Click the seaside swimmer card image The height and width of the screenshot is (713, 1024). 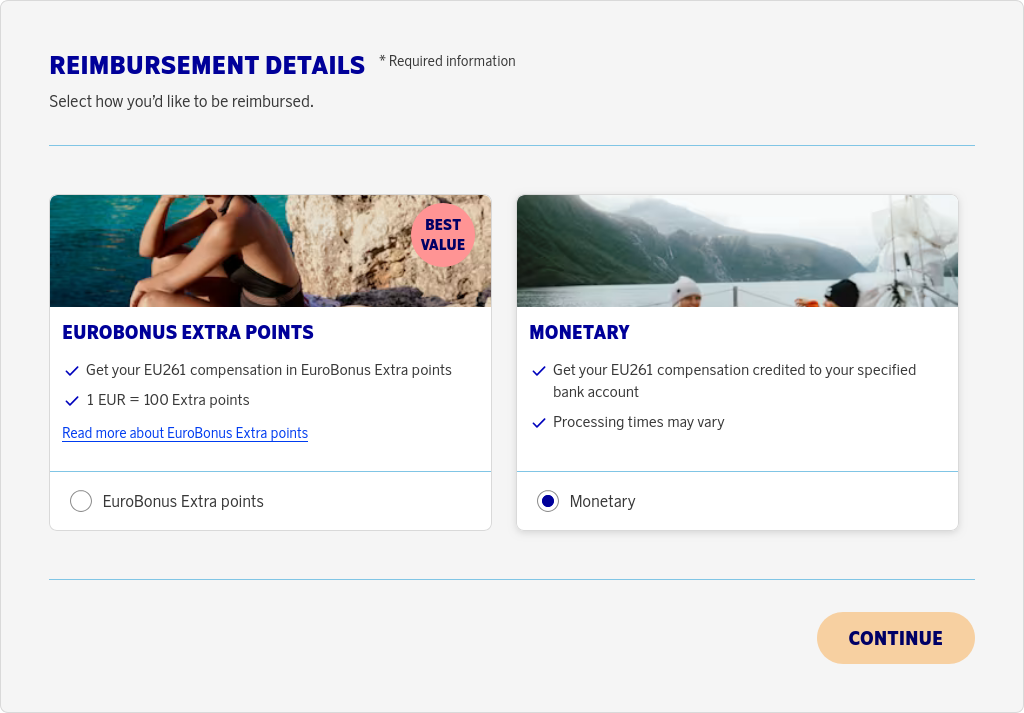pyautogui.click(x=230, y=251)
